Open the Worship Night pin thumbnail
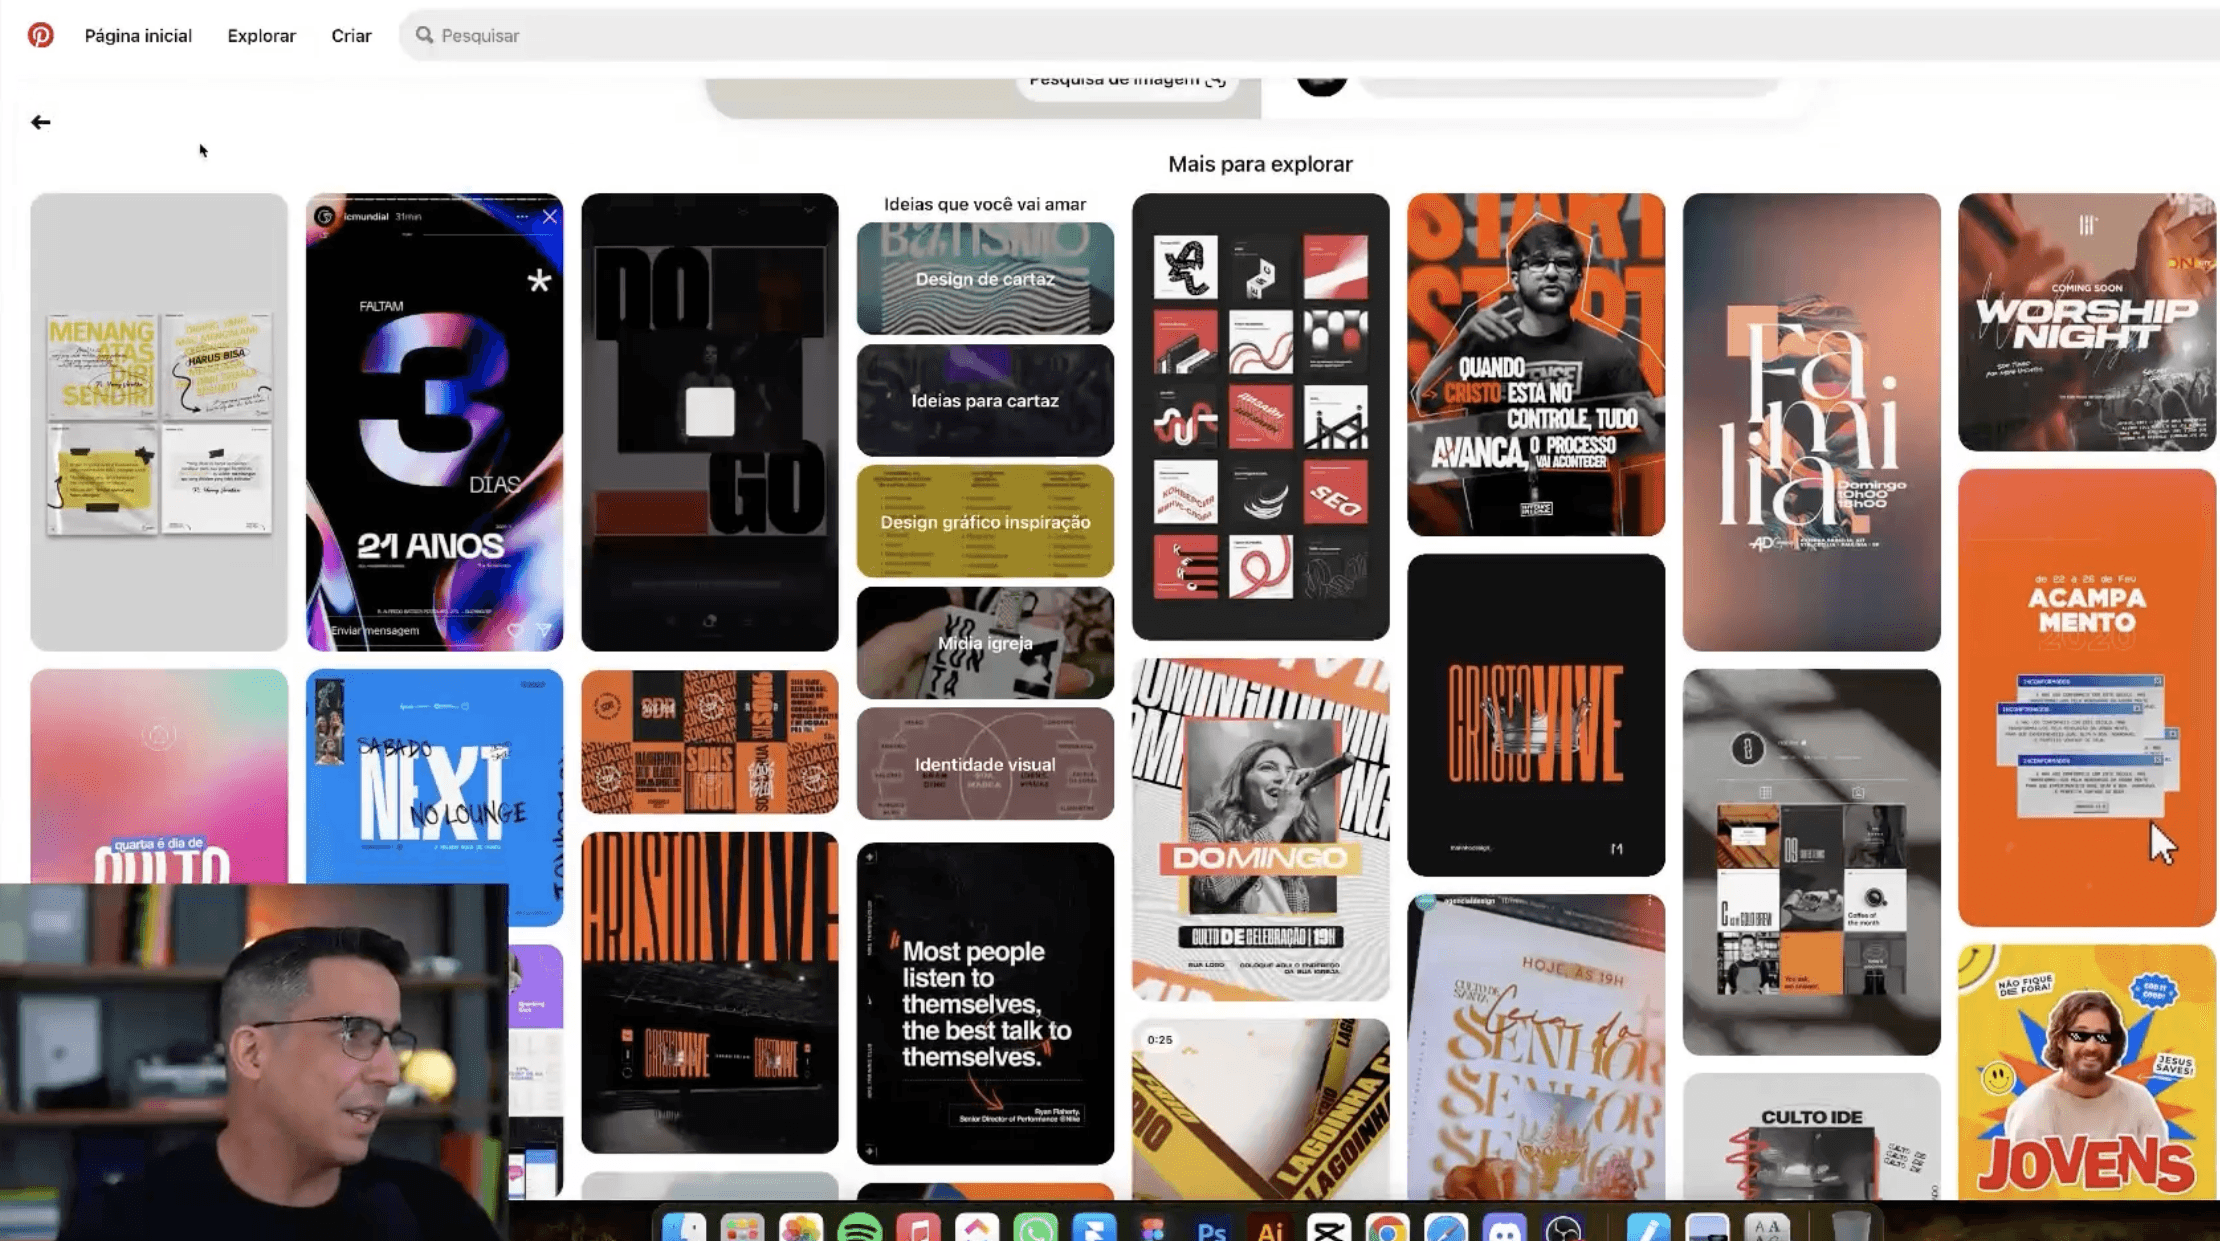 (2086, 322)
